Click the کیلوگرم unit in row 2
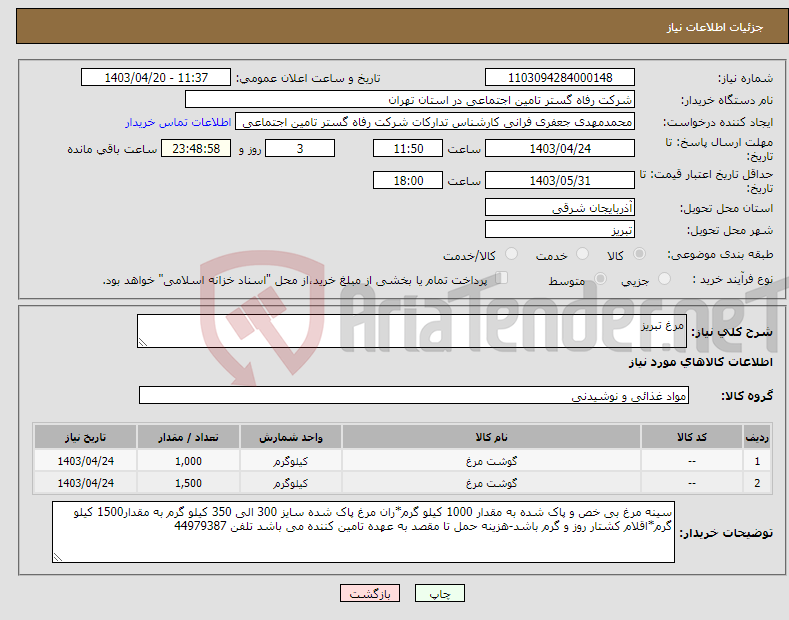 pos(290,483)
